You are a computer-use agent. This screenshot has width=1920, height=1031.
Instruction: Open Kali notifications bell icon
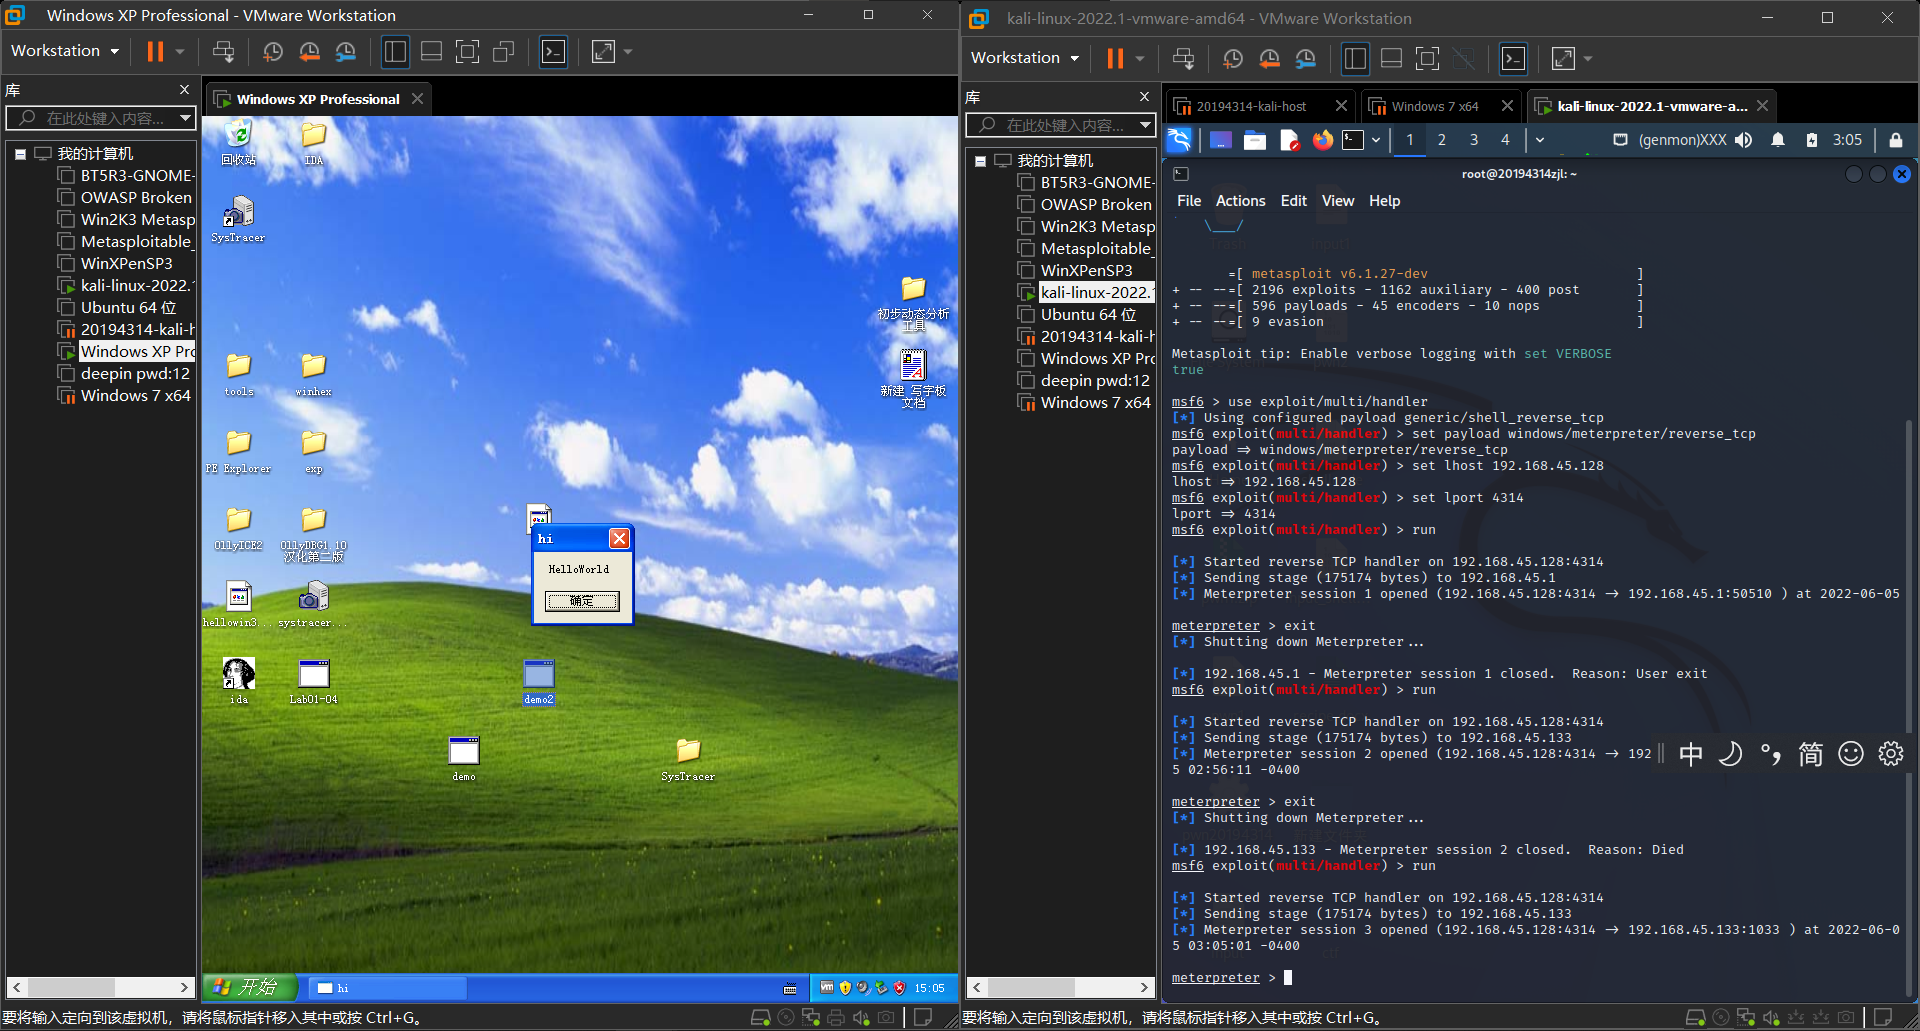(1778, 140)
